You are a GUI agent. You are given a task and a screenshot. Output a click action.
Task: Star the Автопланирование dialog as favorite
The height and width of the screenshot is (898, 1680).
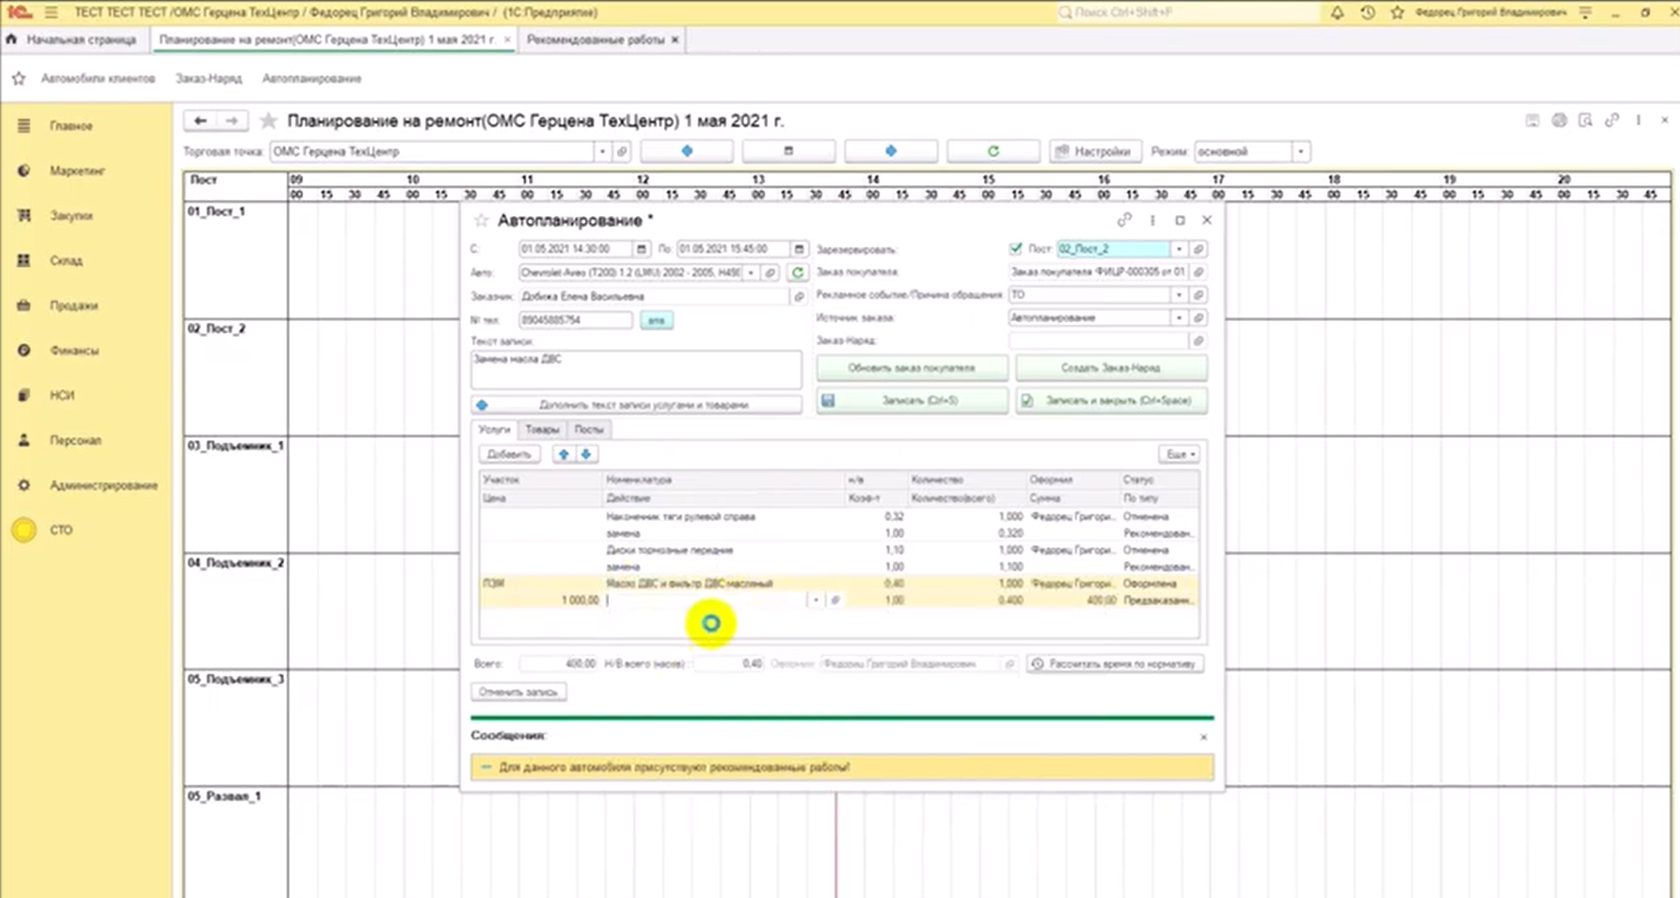pyautogui.click(x=481, y=220)
